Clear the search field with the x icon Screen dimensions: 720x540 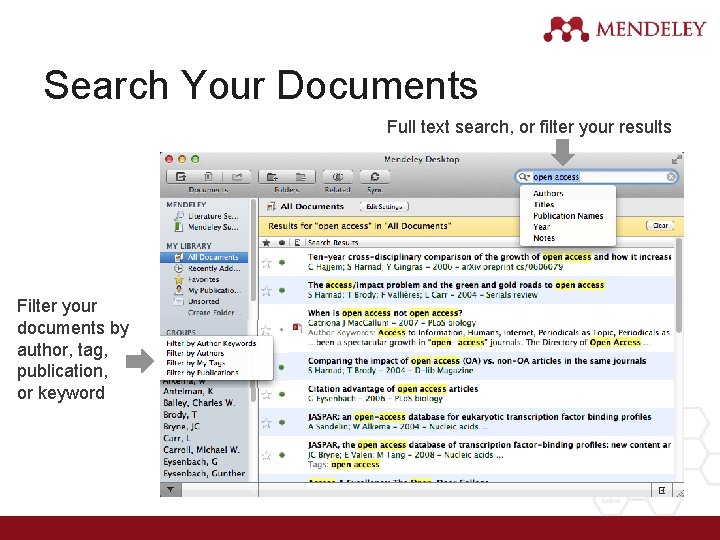(x=671, y=177)
